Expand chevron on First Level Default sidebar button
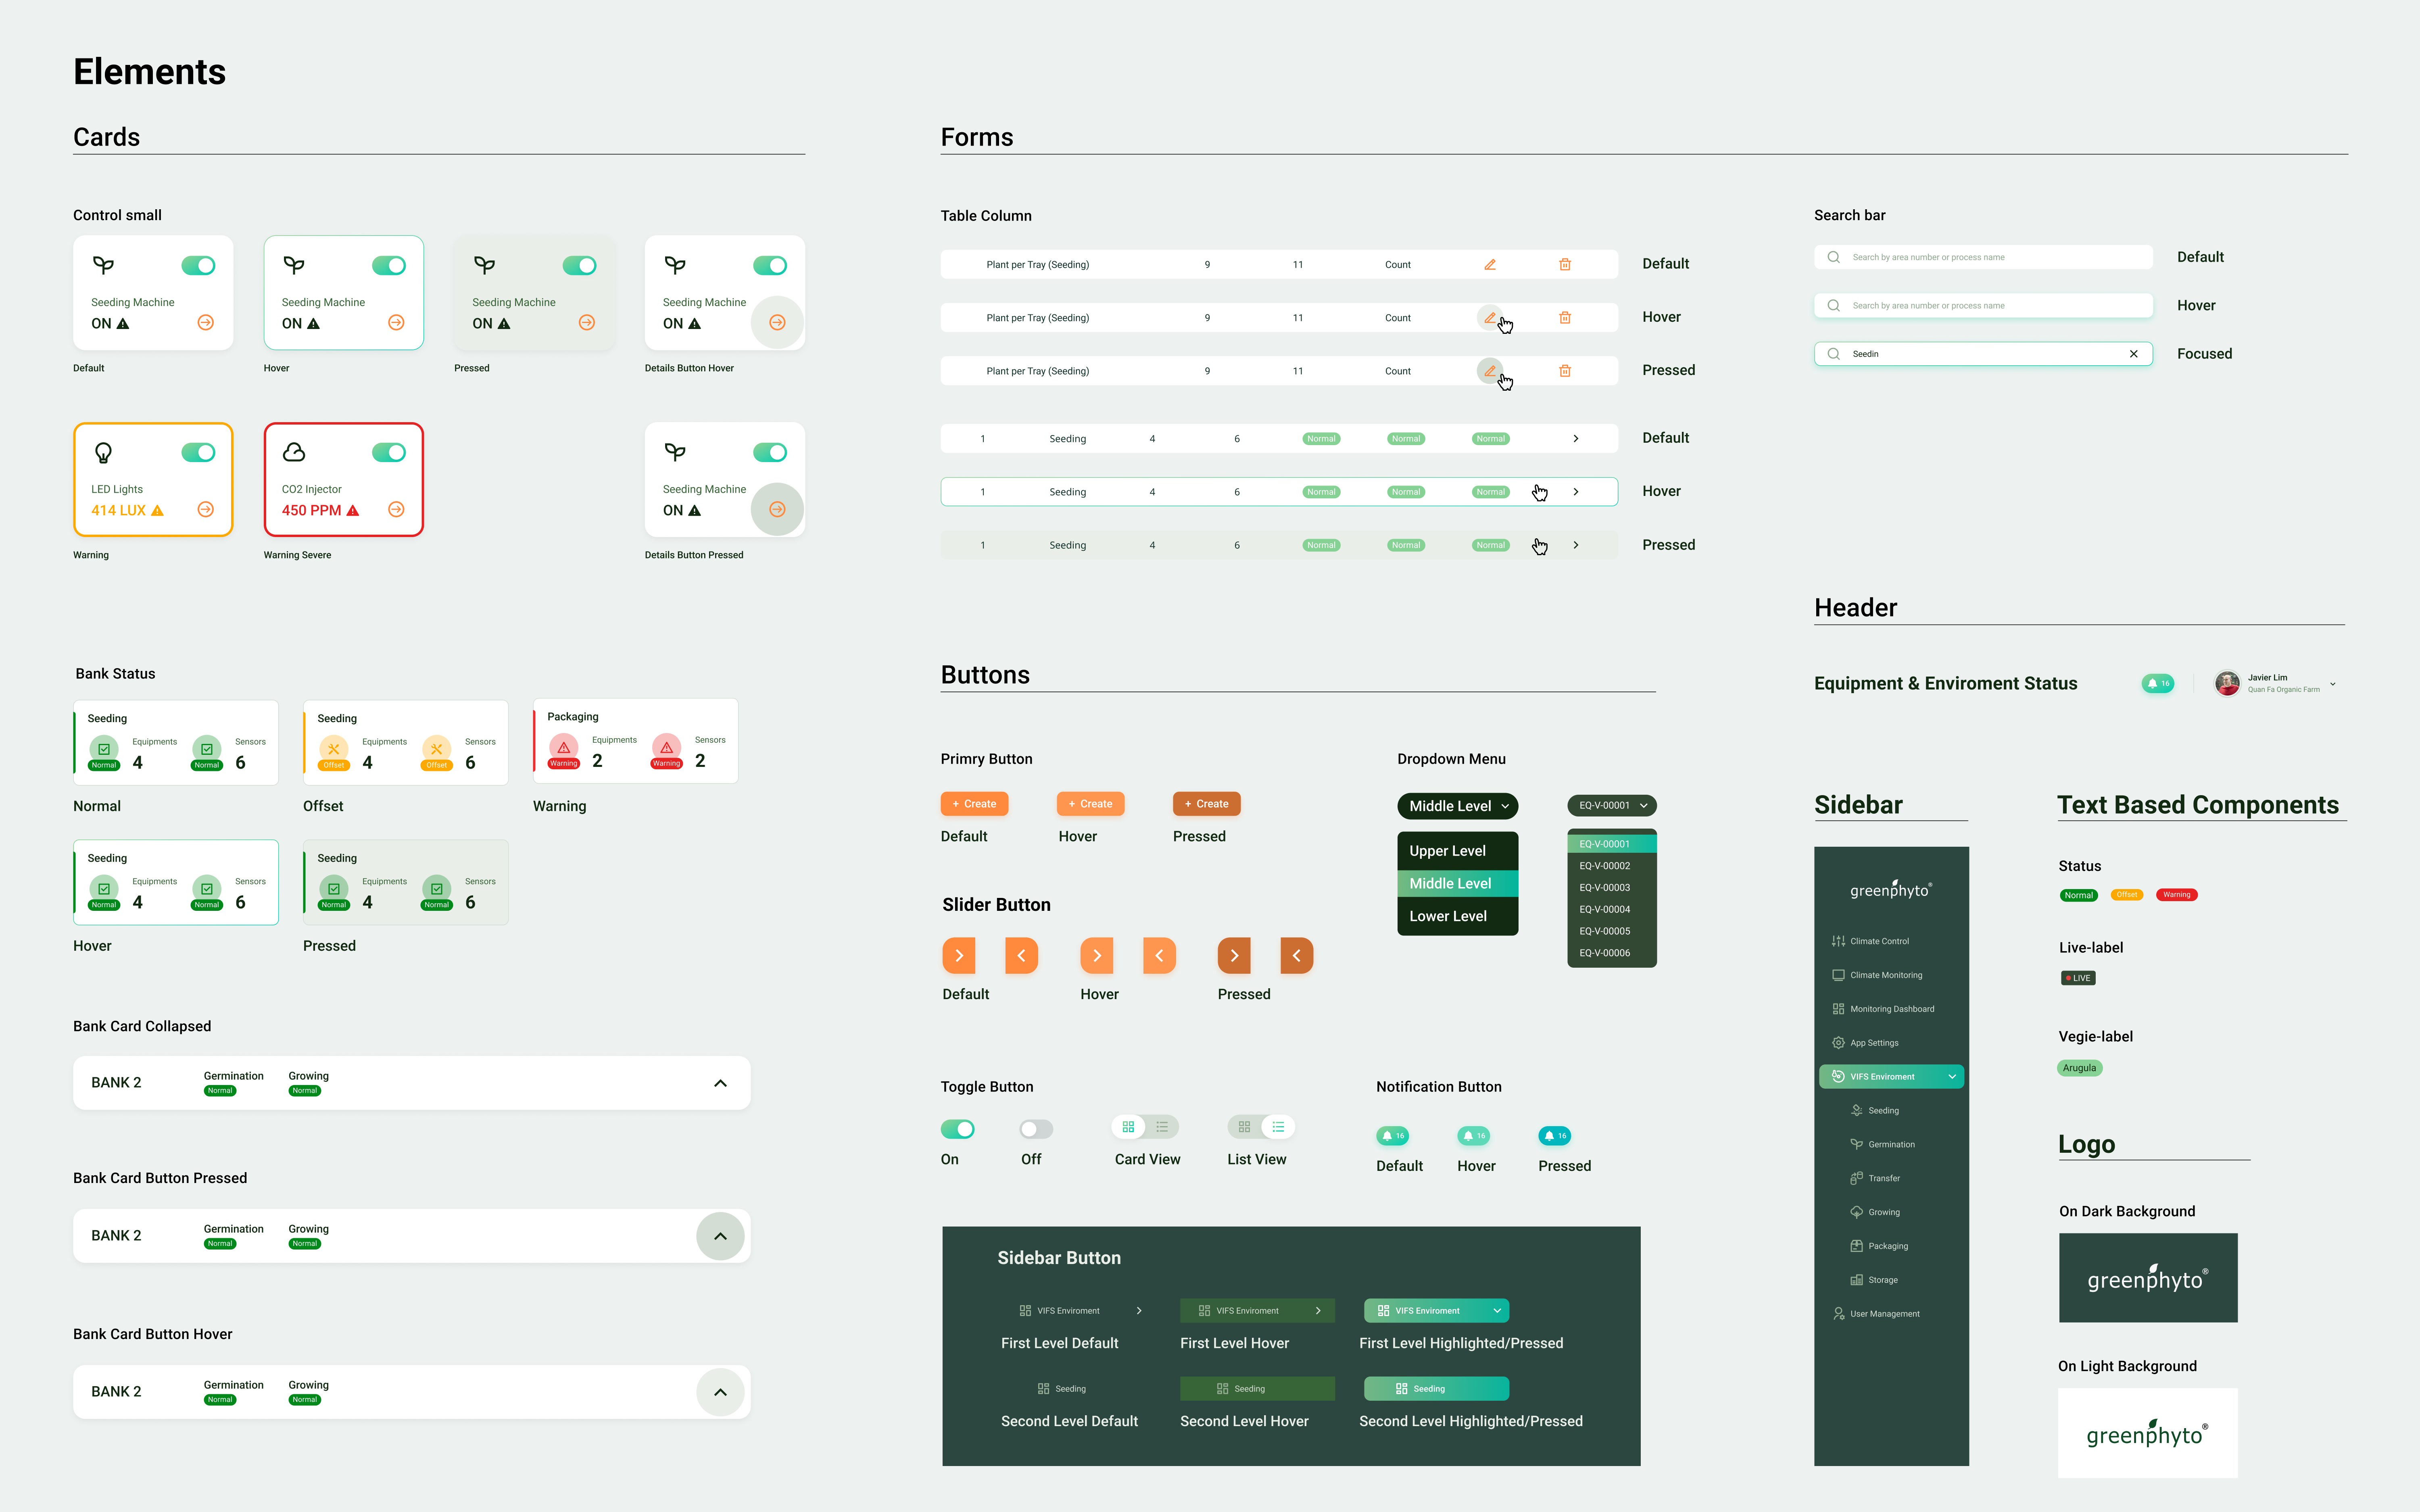 (1139, 1311)
